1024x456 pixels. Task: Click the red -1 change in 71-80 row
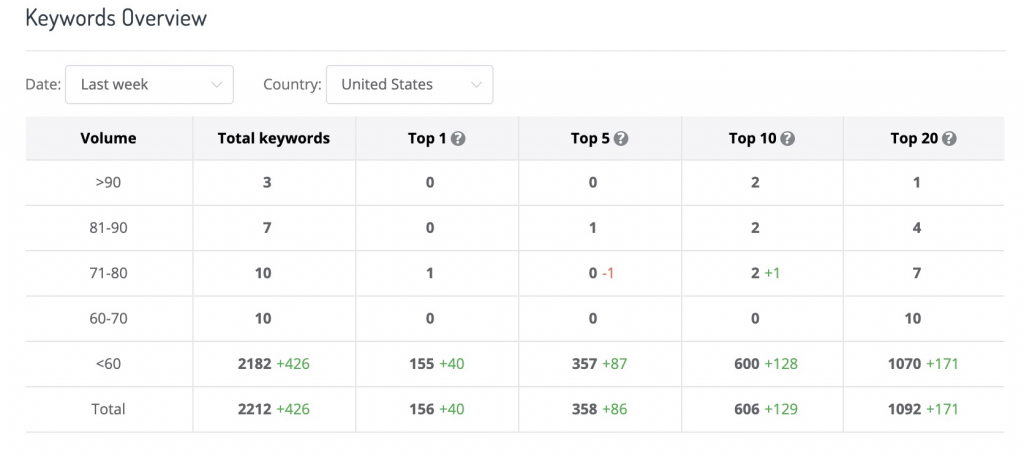[x=608, y=273]
